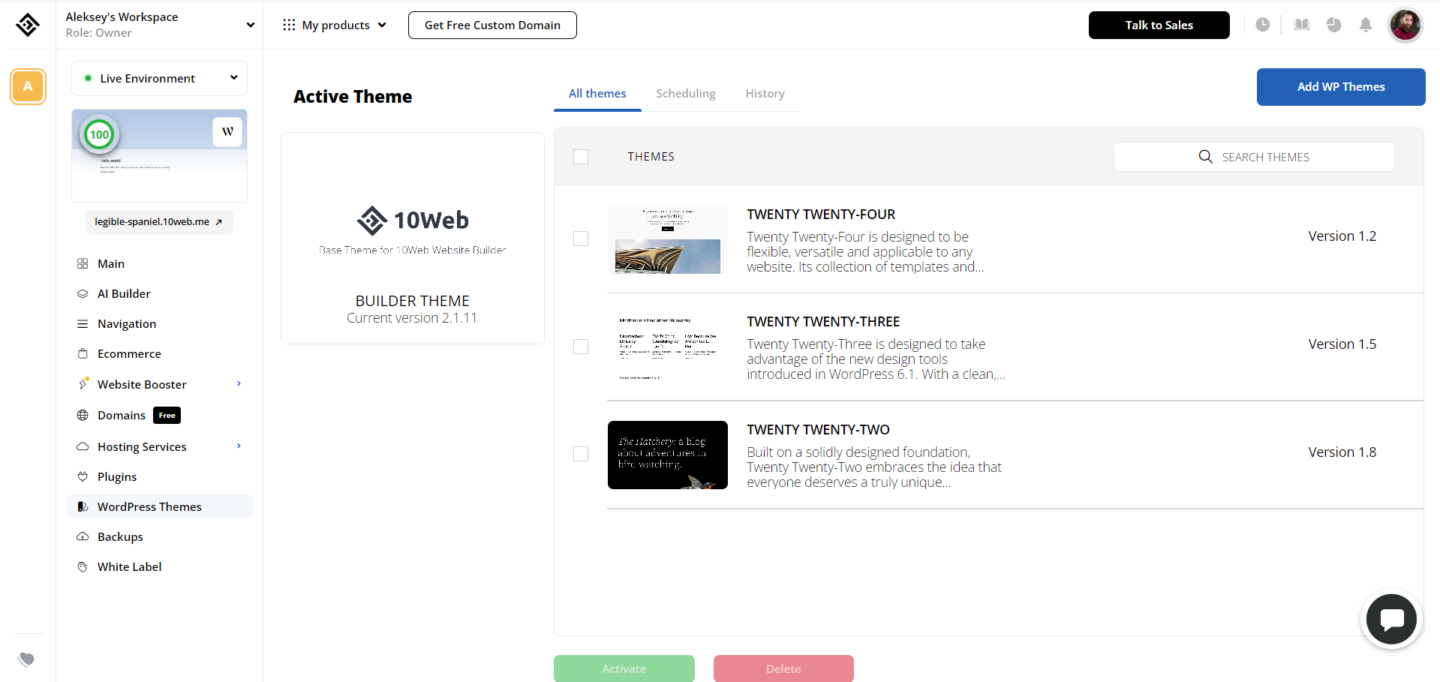Click the Domains globe icon
This screenshot has height=682, width=1440.
tap(82, 415)
